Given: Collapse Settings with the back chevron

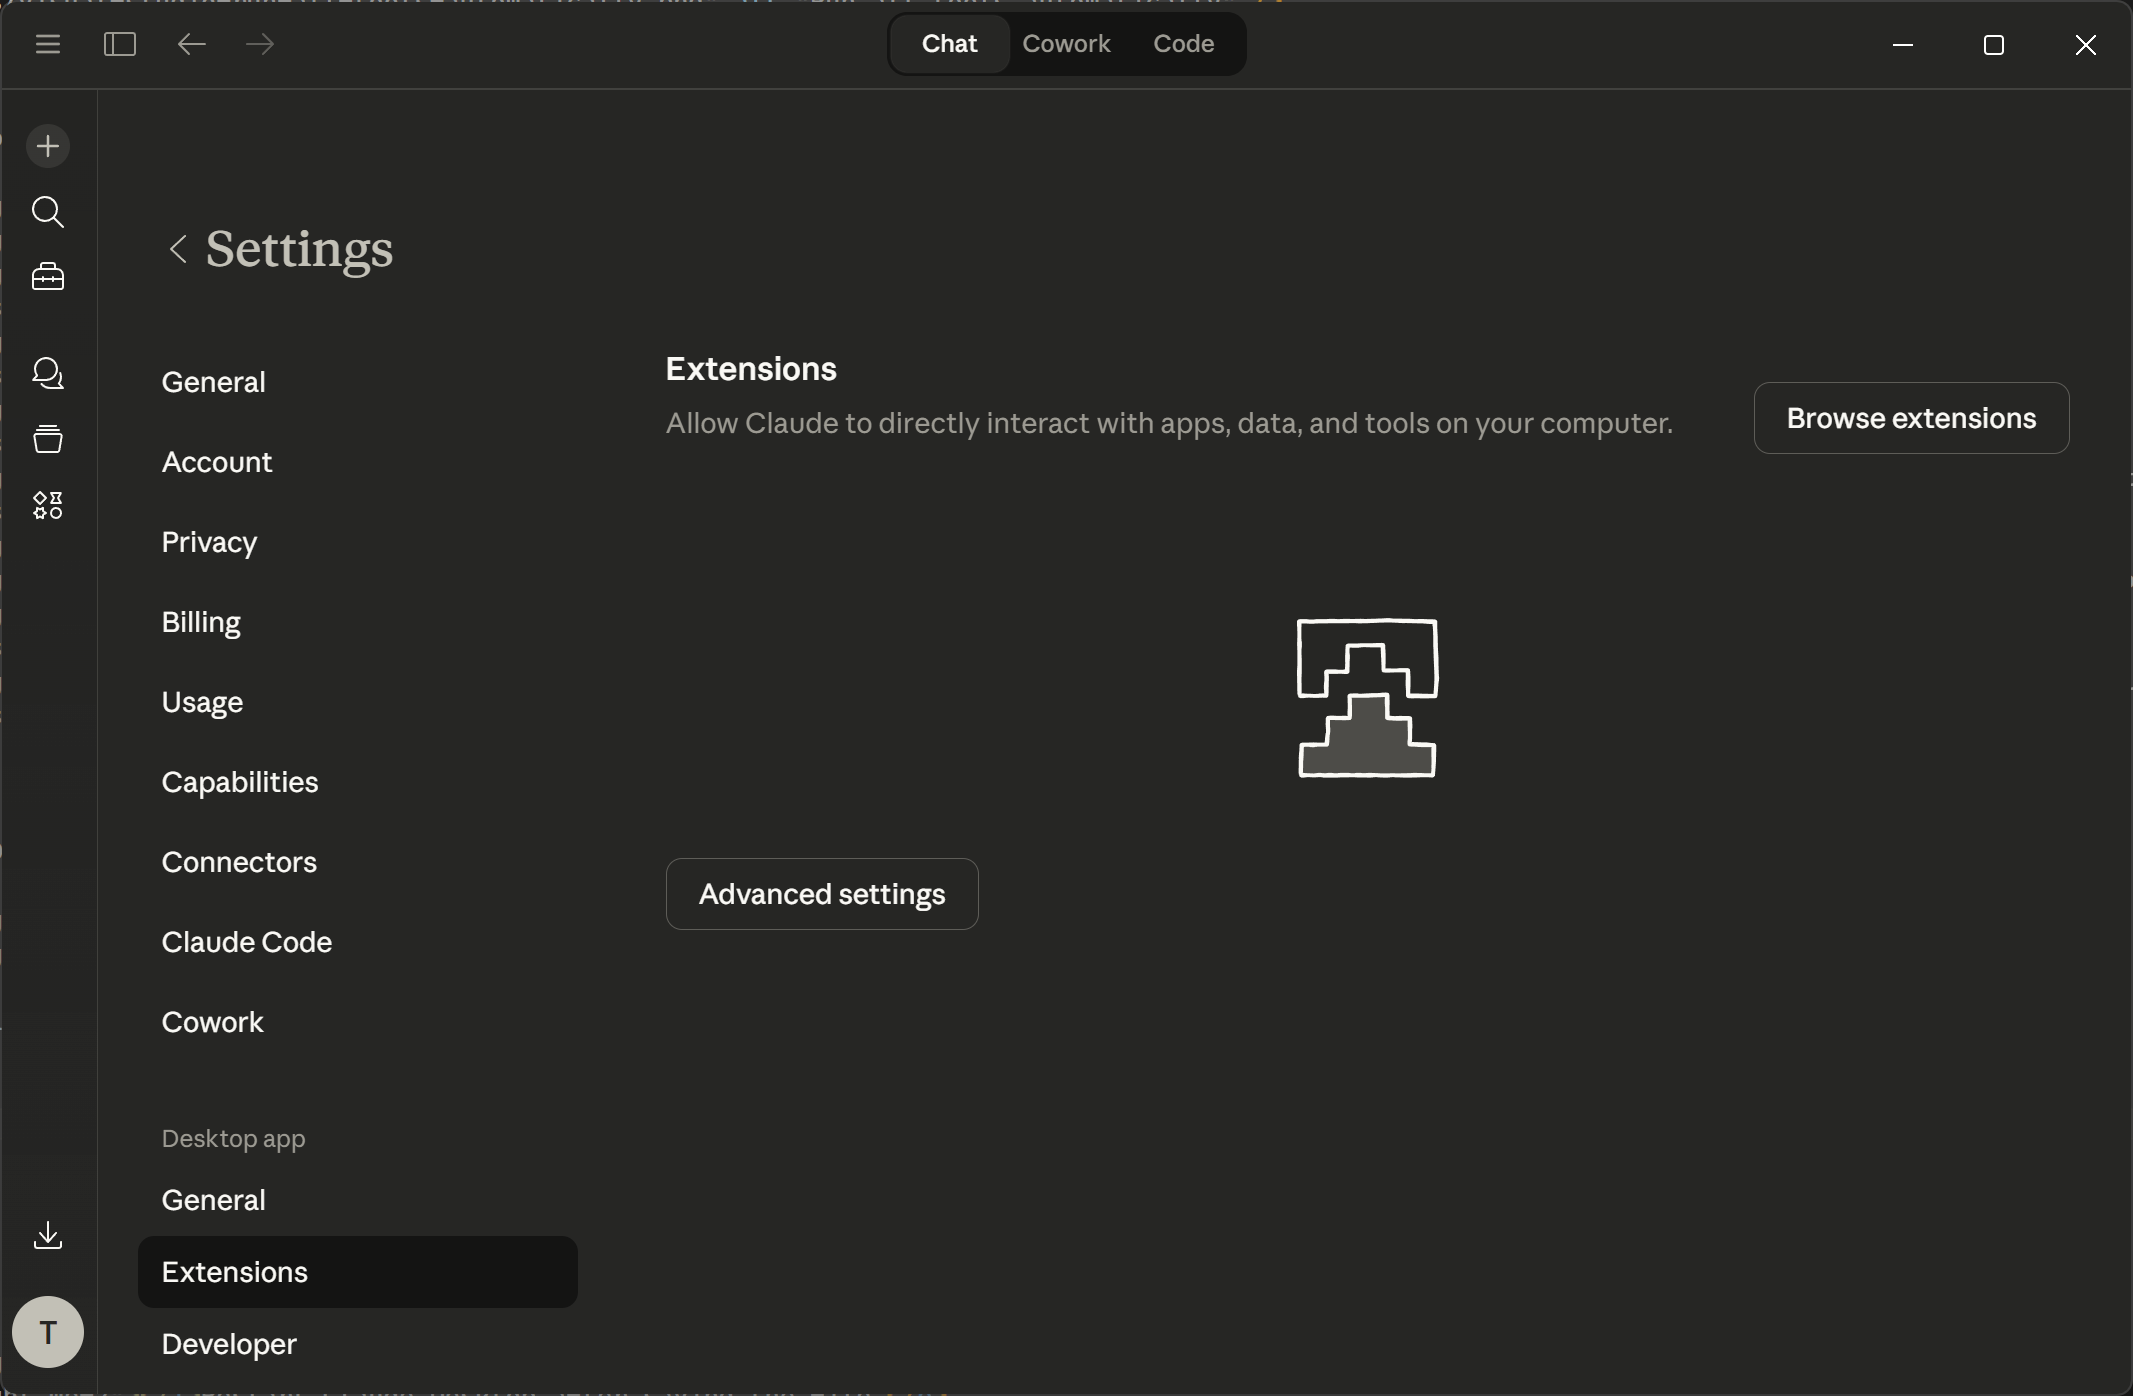Looking at the screenshot, I should [178, 250].
